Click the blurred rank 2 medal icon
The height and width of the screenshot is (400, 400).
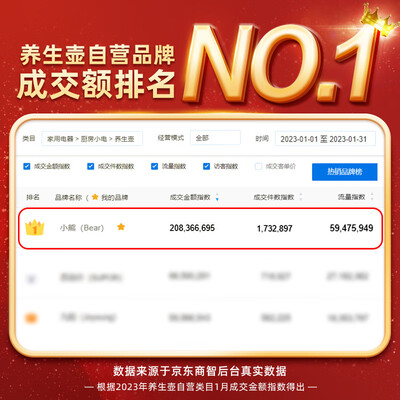click(31, 278)
